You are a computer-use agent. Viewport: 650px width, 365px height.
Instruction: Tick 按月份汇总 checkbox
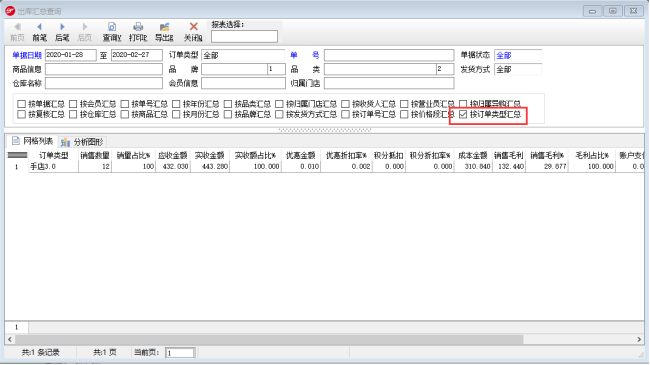click(176, 114)
